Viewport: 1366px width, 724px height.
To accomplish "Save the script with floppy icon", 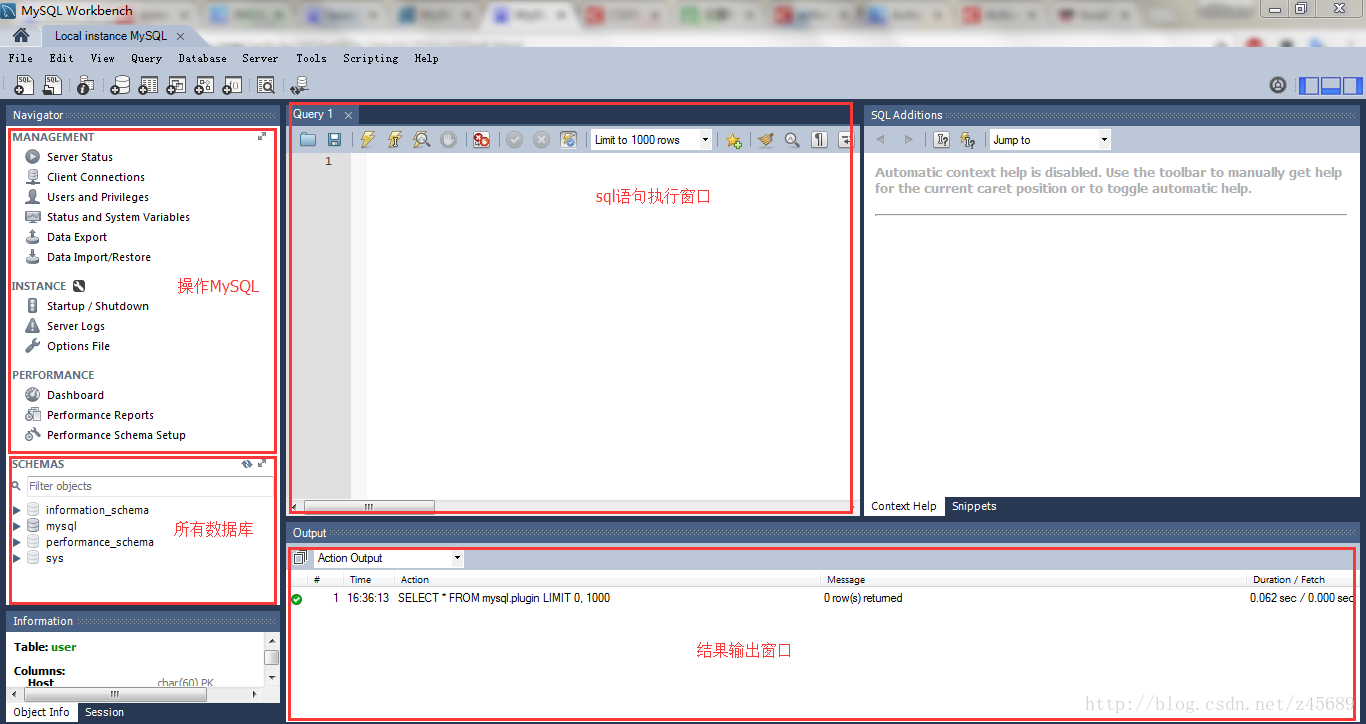I will [x=334, y=140].
